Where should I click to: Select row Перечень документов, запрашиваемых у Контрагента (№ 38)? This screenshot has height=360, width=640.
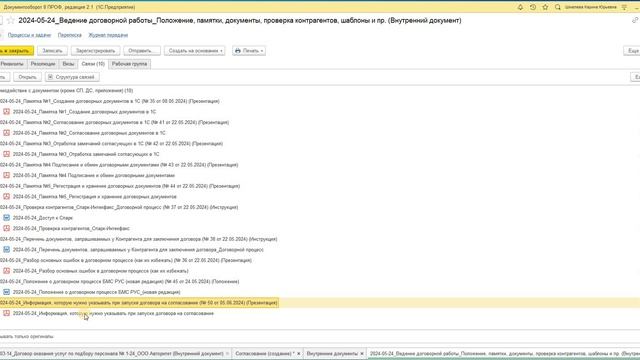point(139,239)
